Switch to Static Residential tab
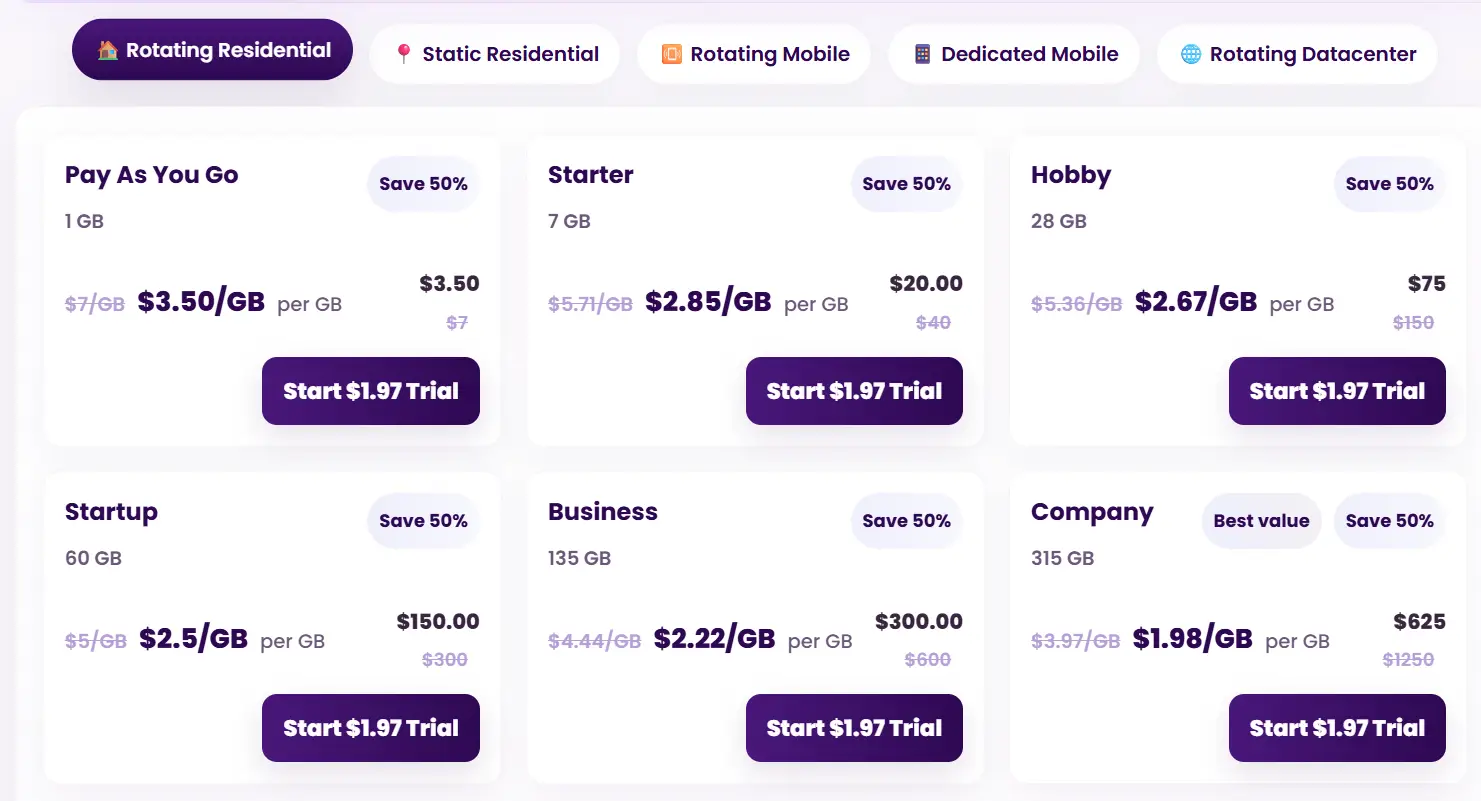Screen dimensions: 1481x801 coord(495,55)
